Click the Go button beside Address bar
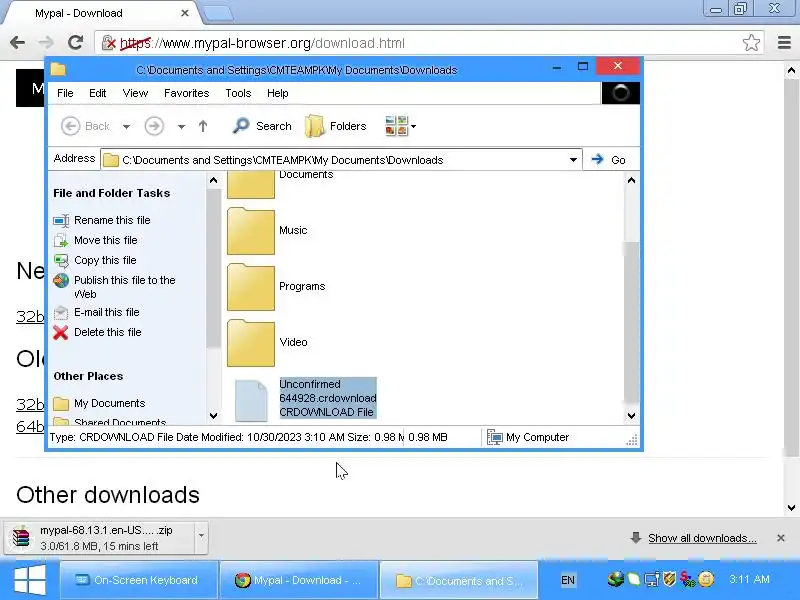Image resolution: width=800 pixels, height=600 pixels. point(608,160)
